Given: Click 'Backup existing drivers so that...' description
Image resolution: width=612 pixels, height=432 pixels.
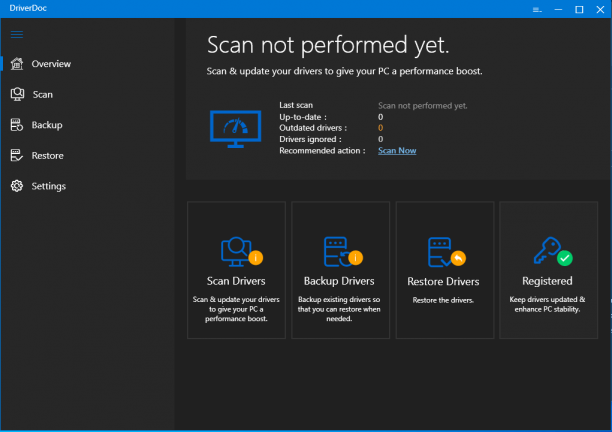Looking at the screenshot, I should pos(339,309).
